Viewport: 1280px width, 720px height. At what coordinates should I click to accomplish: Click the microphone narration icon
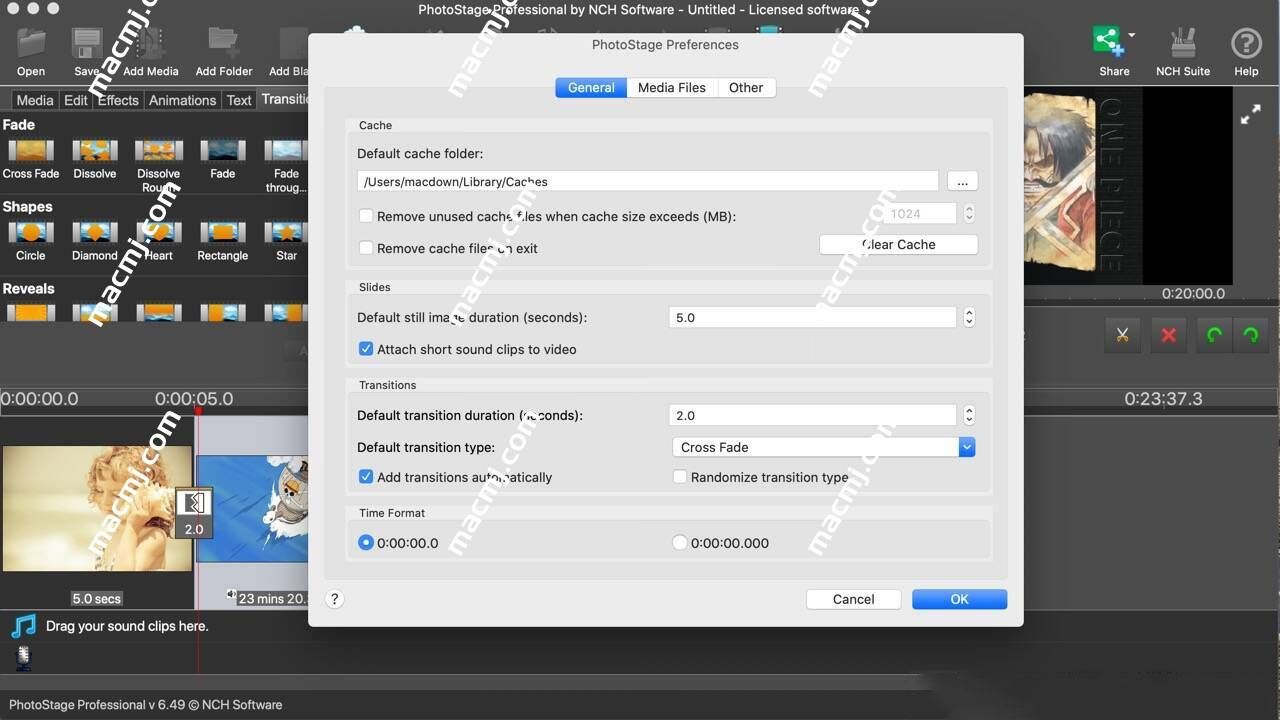click(x=23, y=657)
